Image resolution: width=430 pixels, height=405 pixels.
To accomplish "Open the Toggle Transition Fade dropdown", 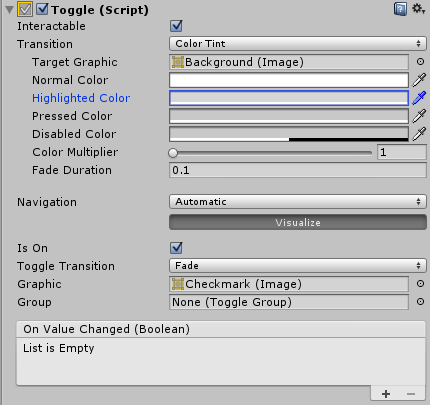I will 298,266.
